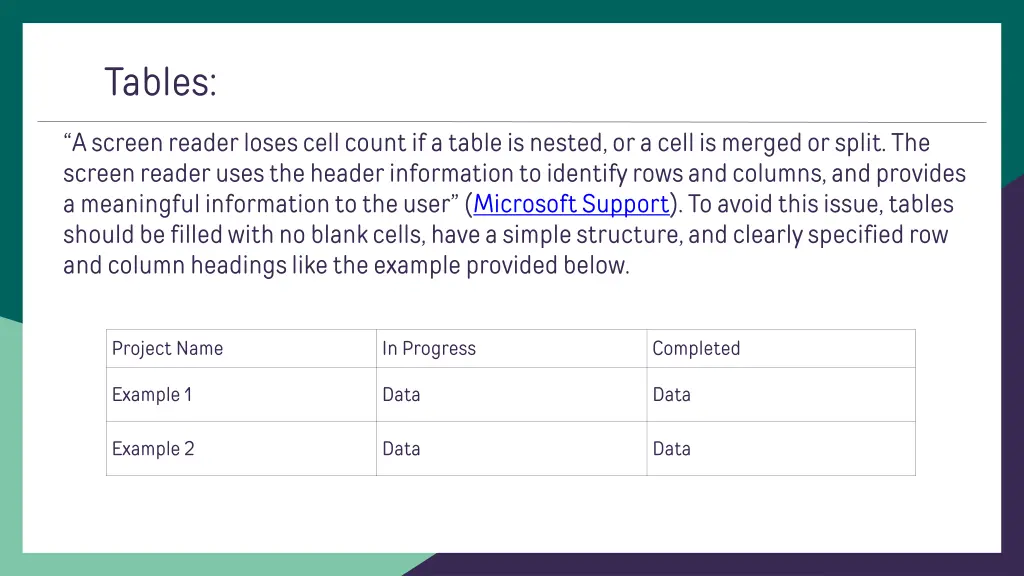The width and height of the screenshot is (1024, 576).
Task: Click the quoted screen reader paragraph
Action: tap(515, 204)
